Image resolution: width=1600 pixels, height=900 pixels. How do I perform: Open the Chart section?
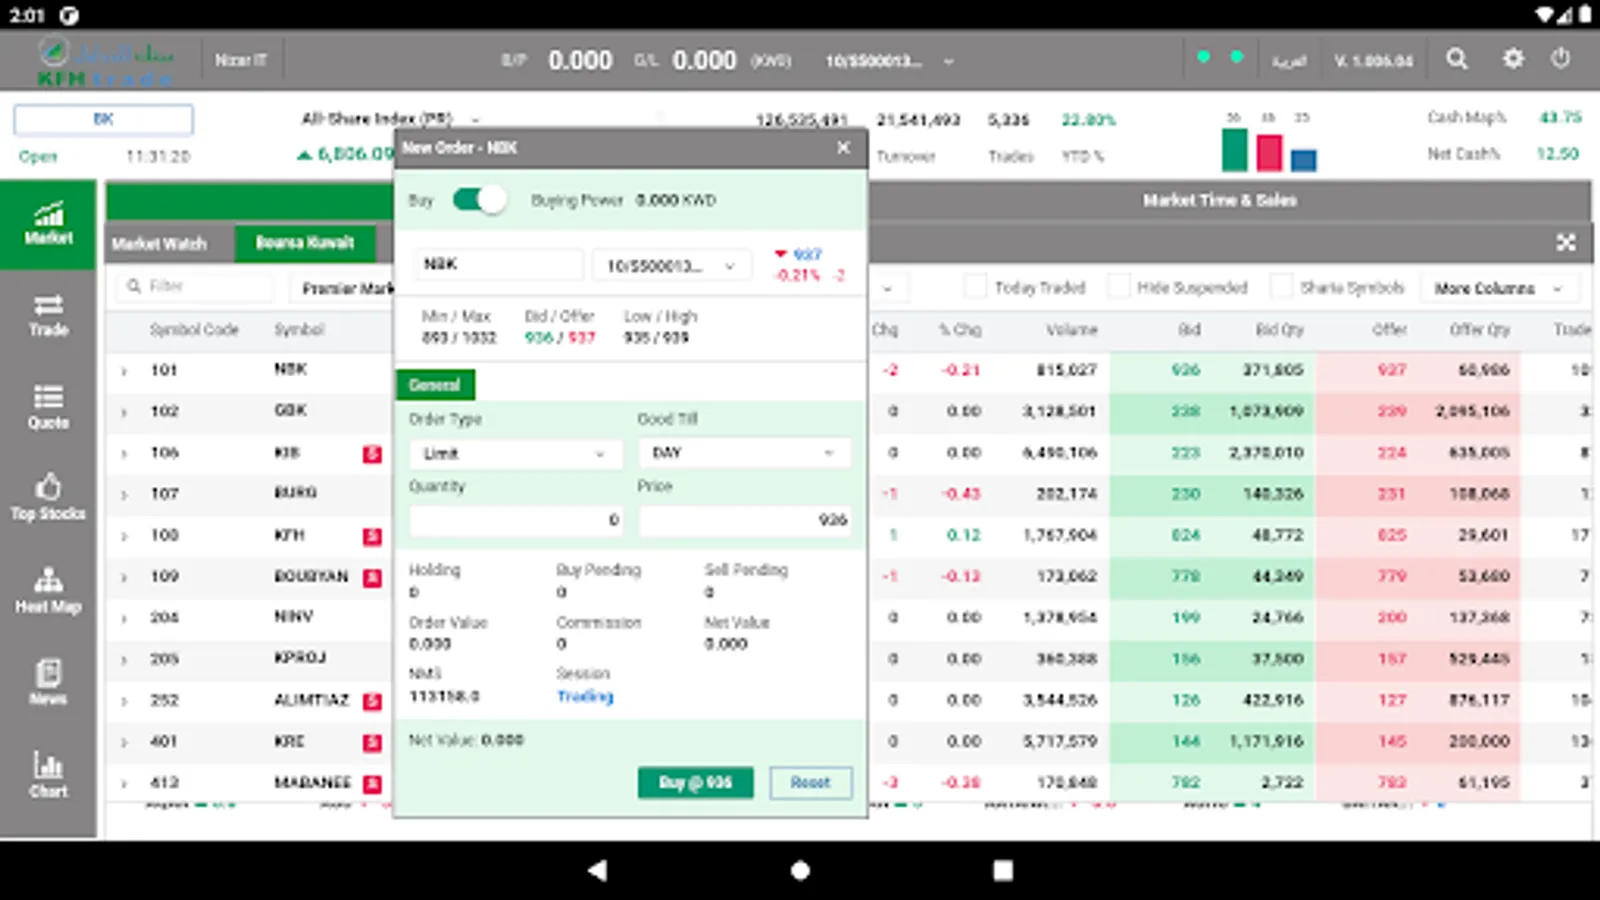(48, 775)
